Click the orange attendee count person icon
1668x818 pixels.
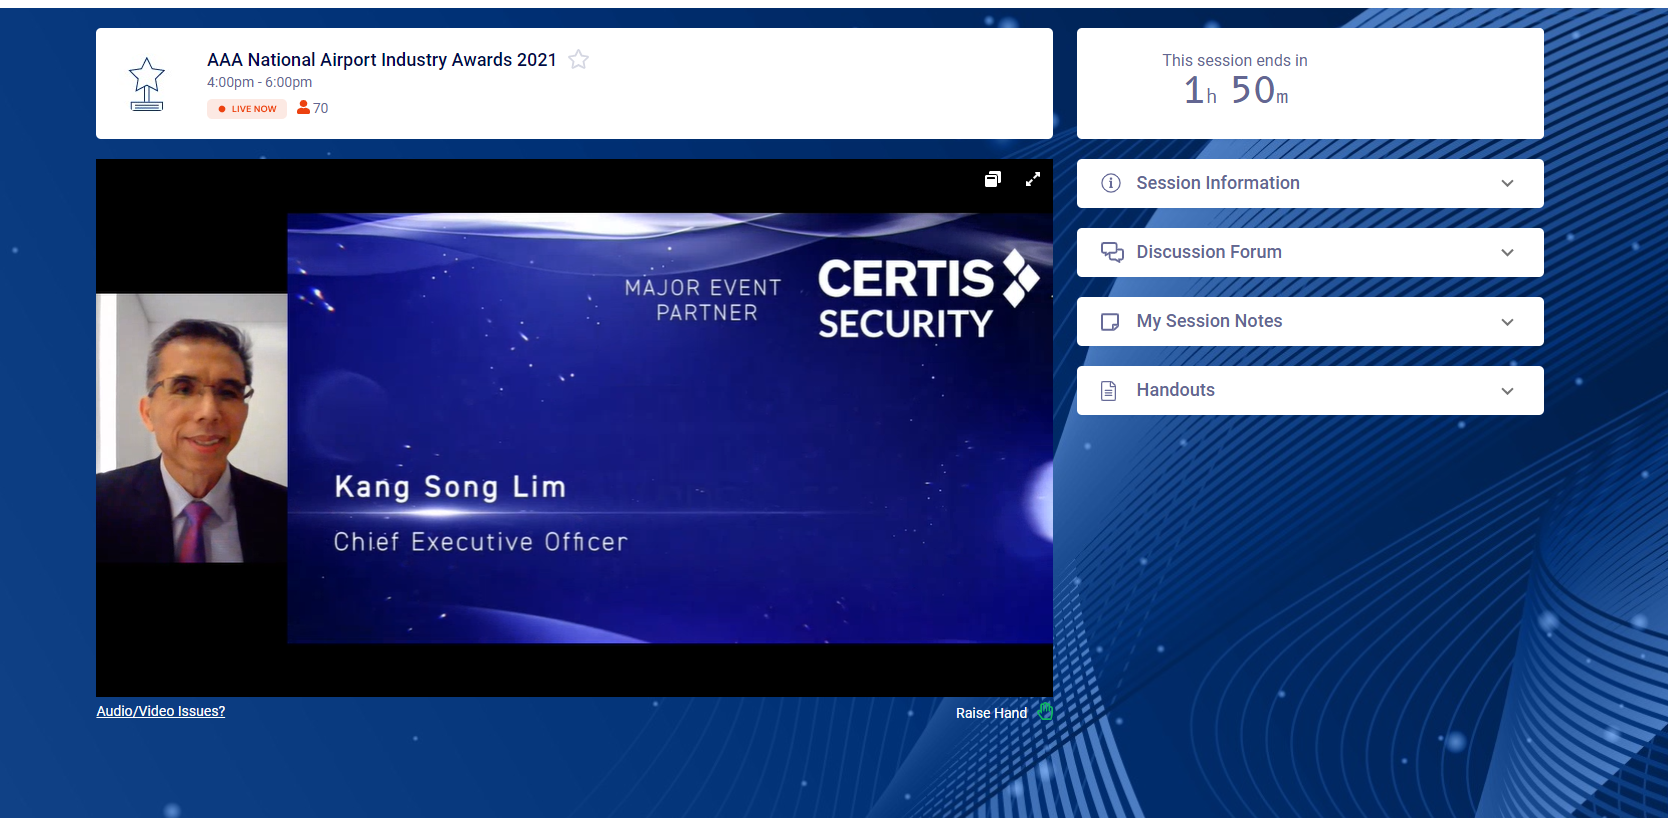(x=303, y=108)
